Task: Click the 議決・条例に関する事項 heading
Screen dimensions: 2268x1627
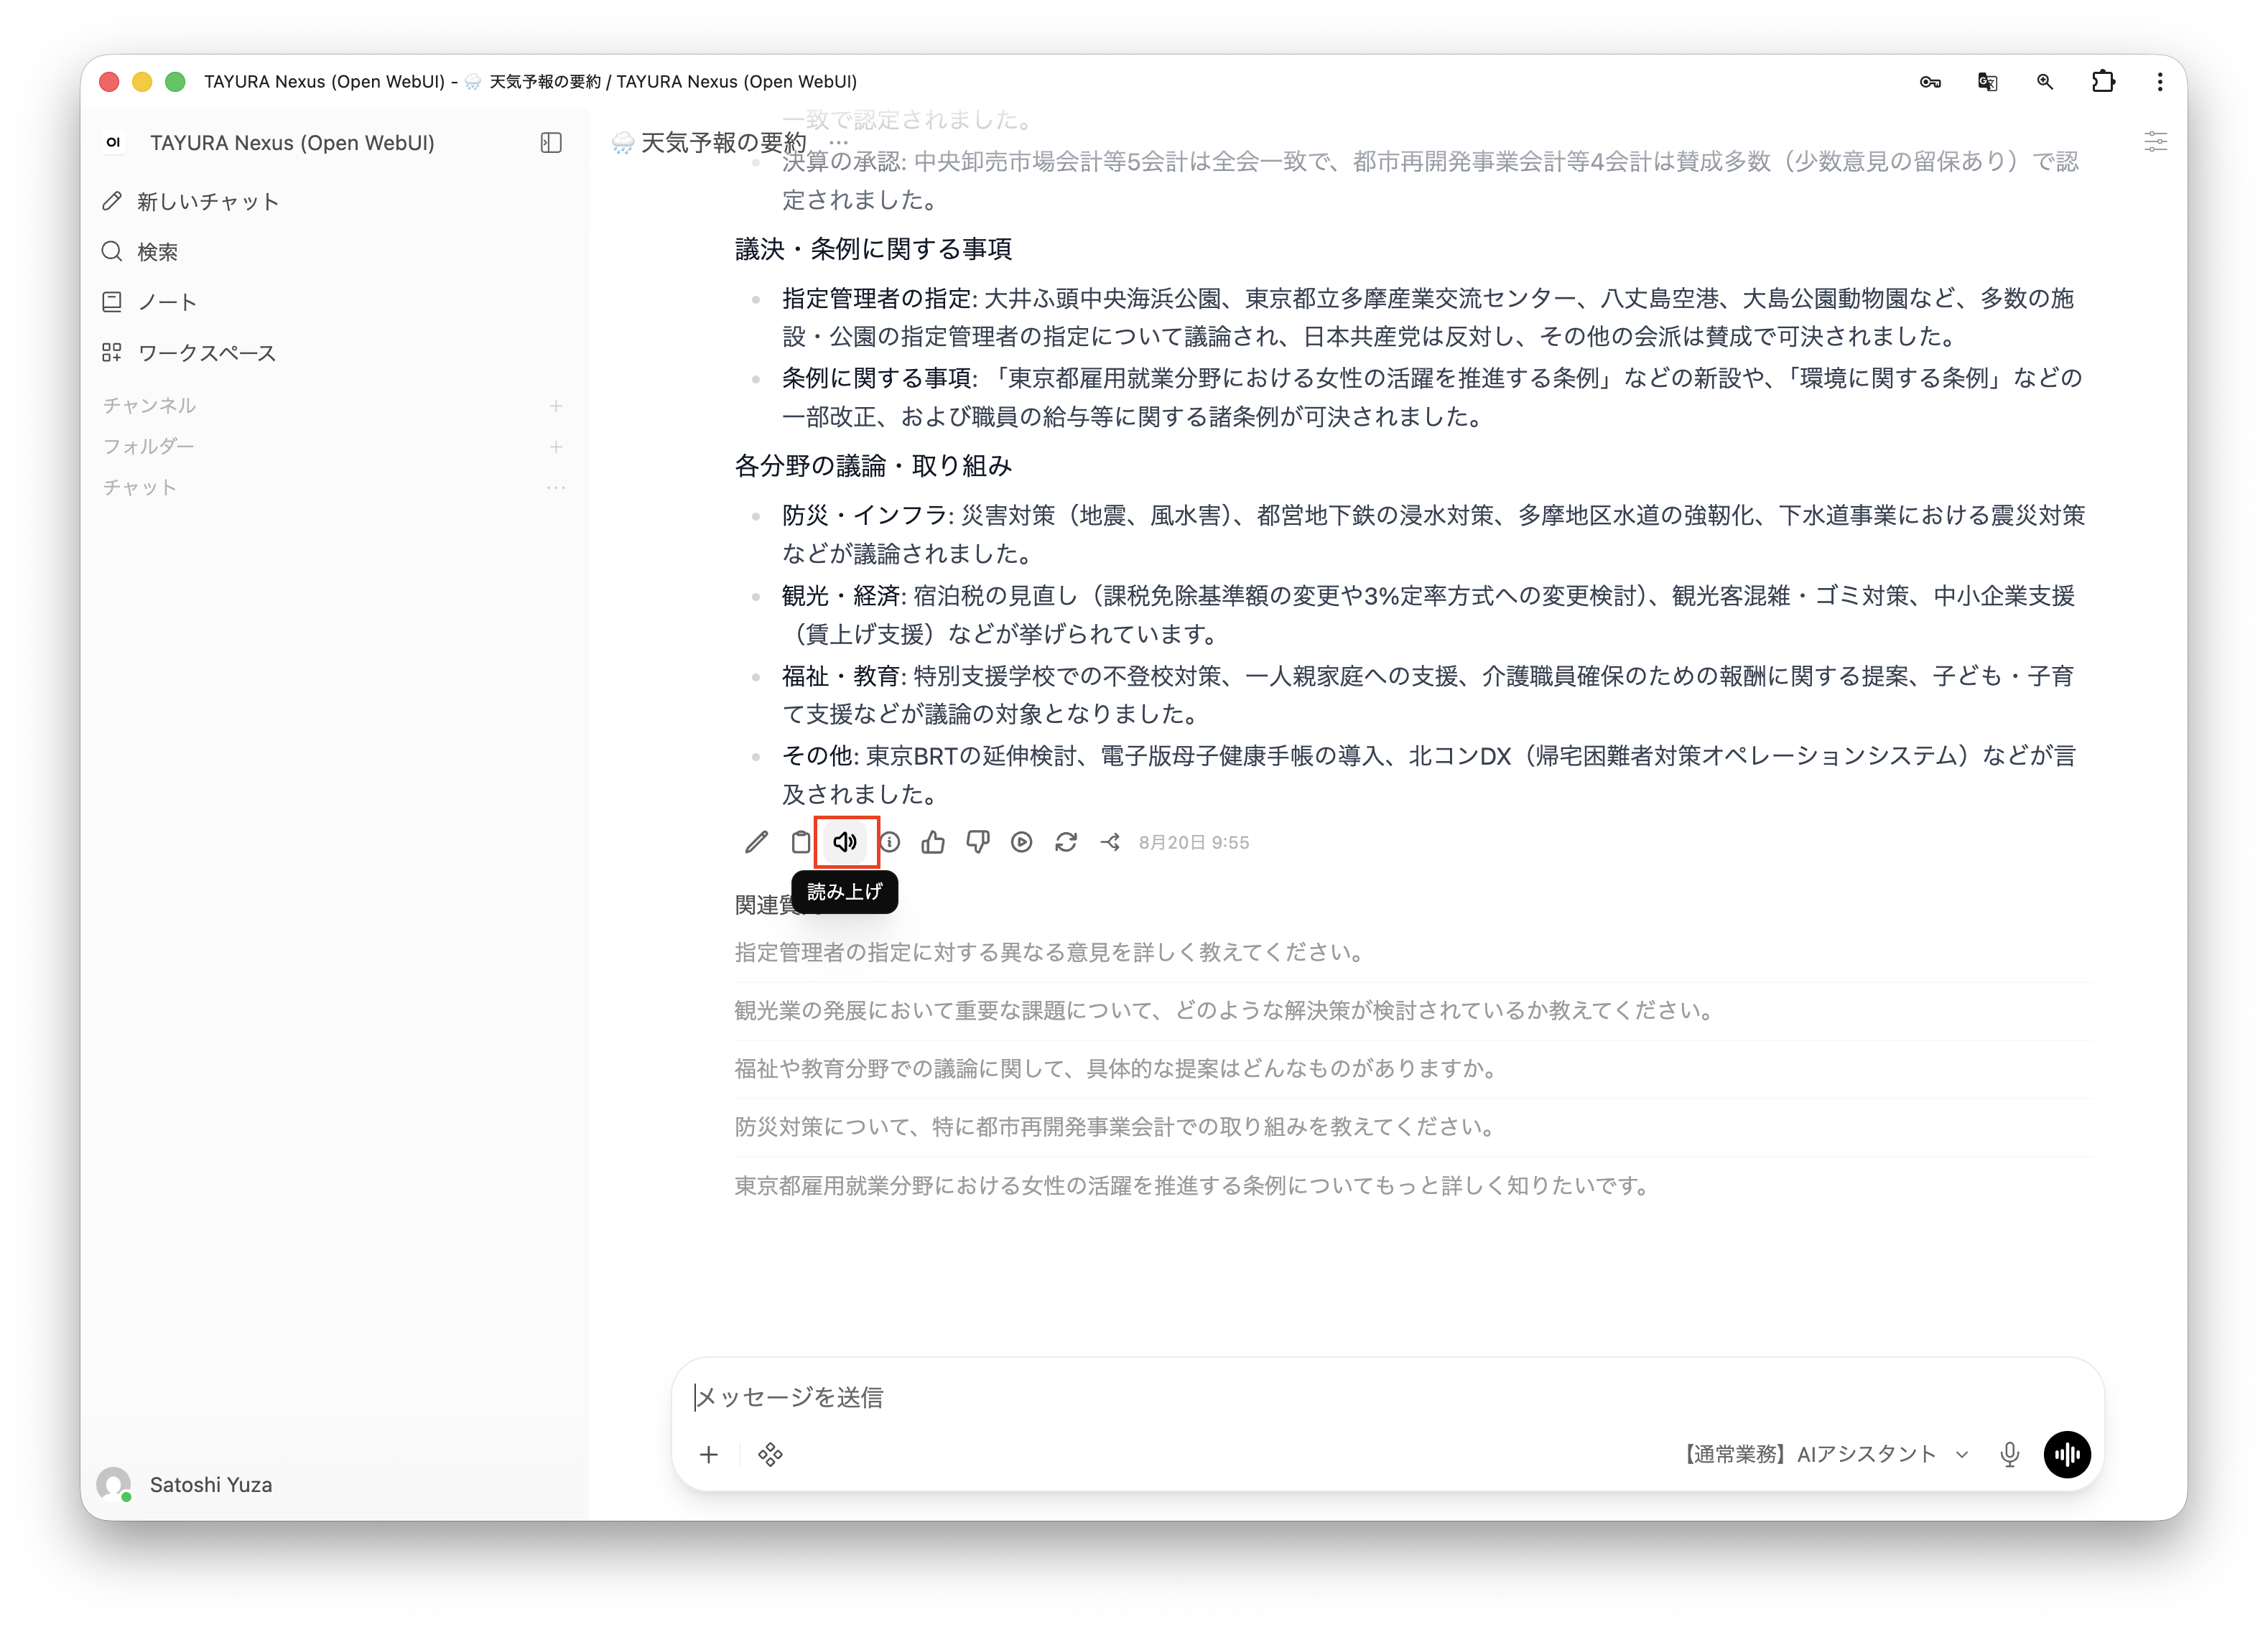Action: click(873, 249)
